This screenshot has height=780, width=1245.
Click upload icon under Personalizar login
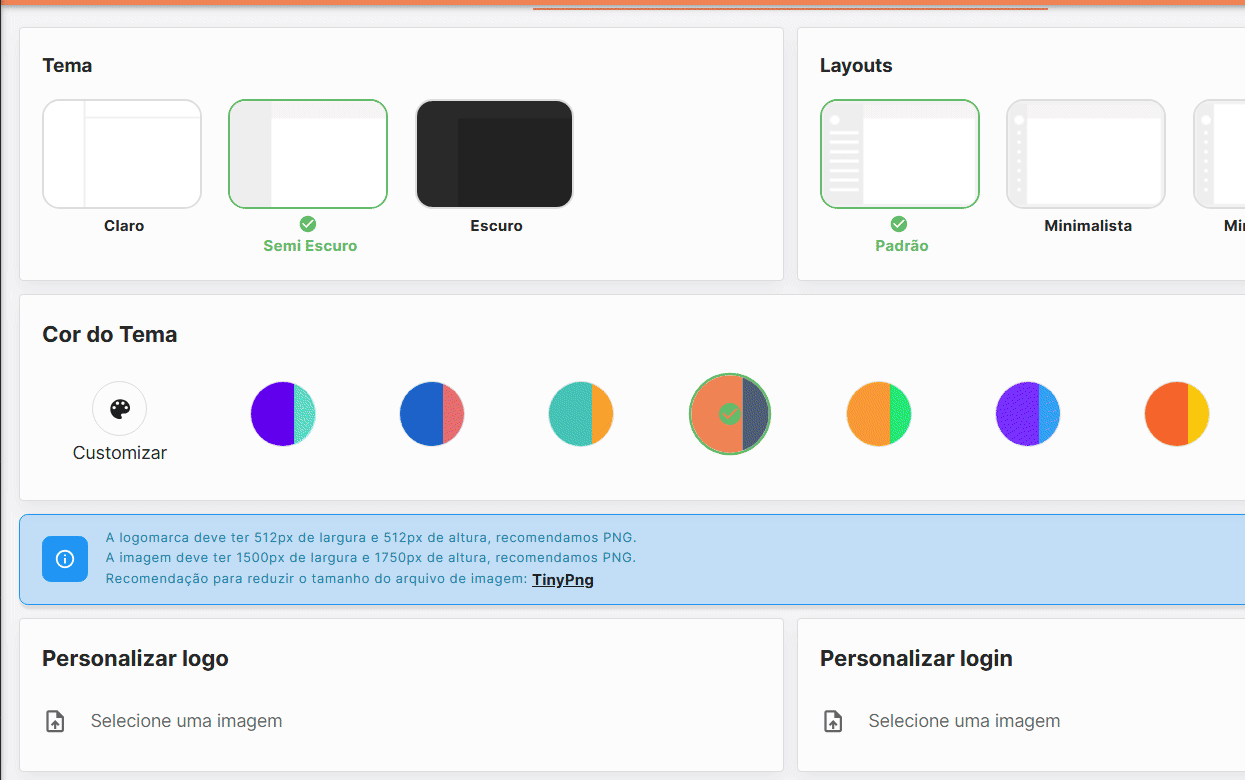tap(833, 721)
